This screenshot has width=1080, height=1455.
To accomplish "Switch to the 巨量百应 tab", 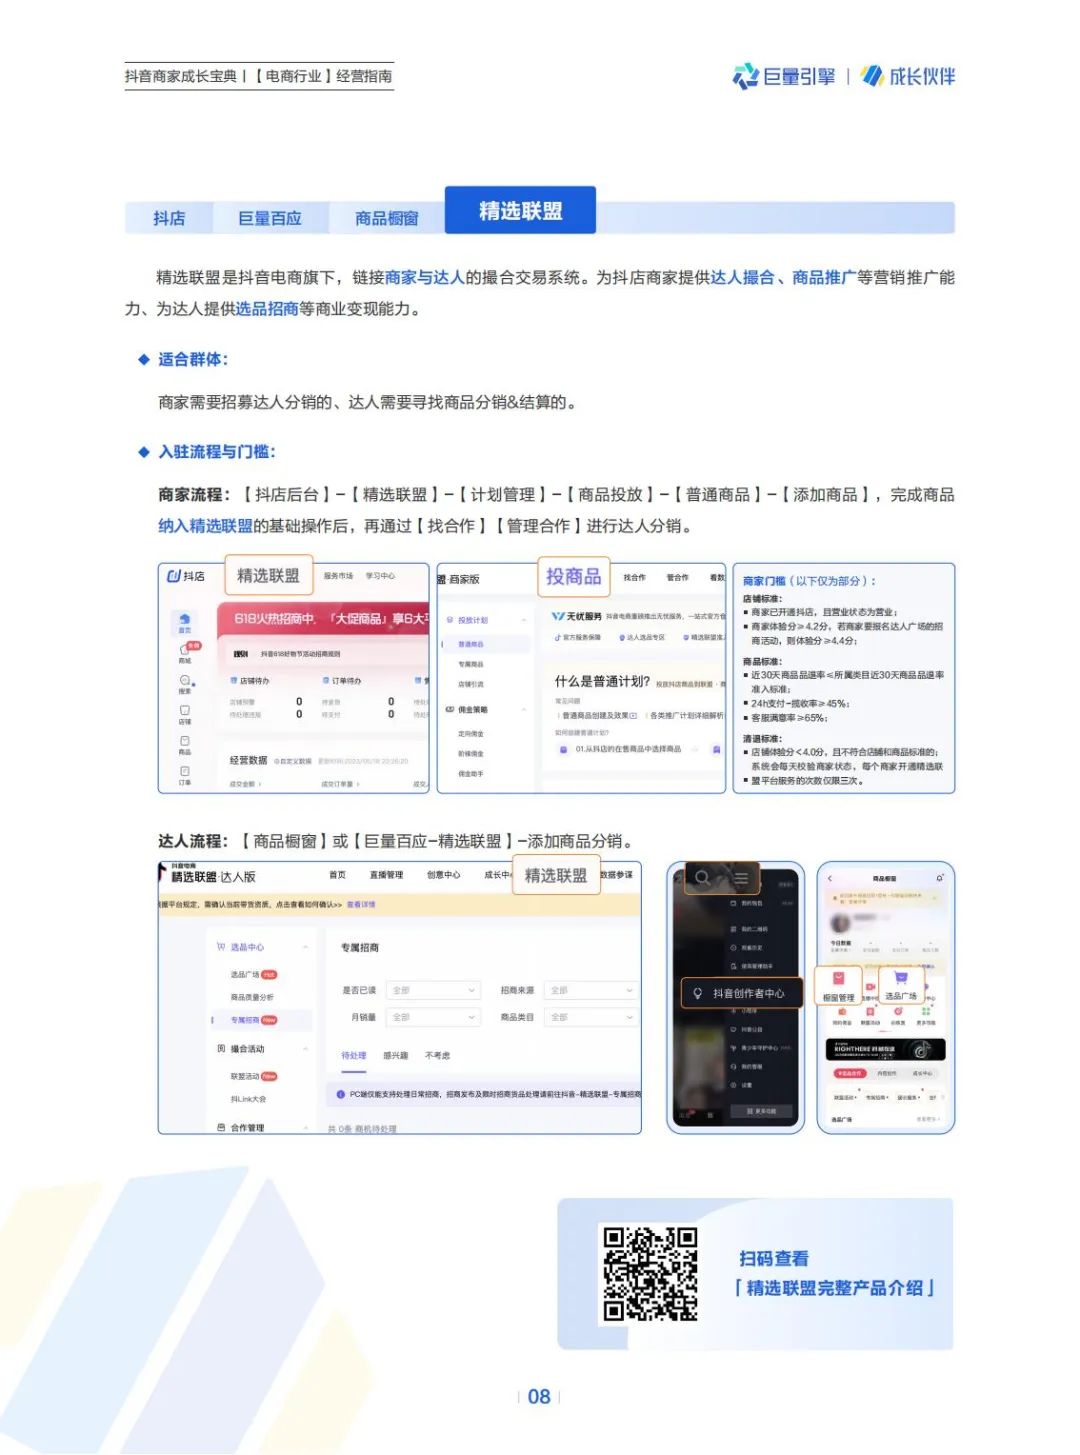I will coord(270,218).
